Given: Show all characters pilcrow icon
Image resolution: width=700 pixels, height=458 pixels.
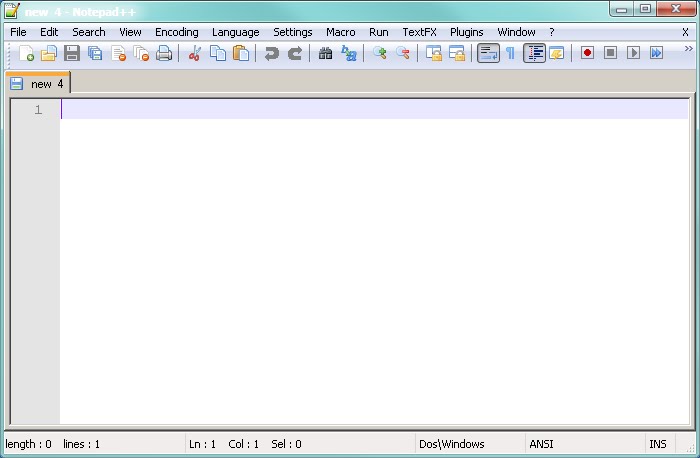Looking at the screenshot, I should [510, 53].
